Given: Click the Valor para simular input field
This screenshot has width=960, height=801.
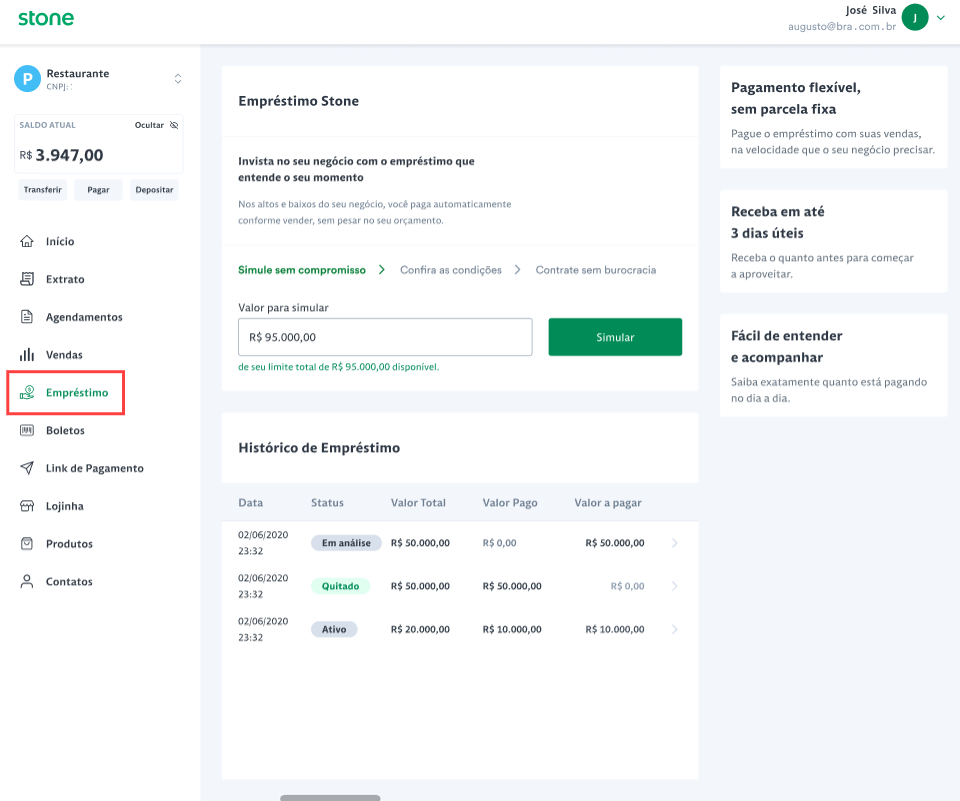Looking at the screenshot, I should click(x=385, y=337).
